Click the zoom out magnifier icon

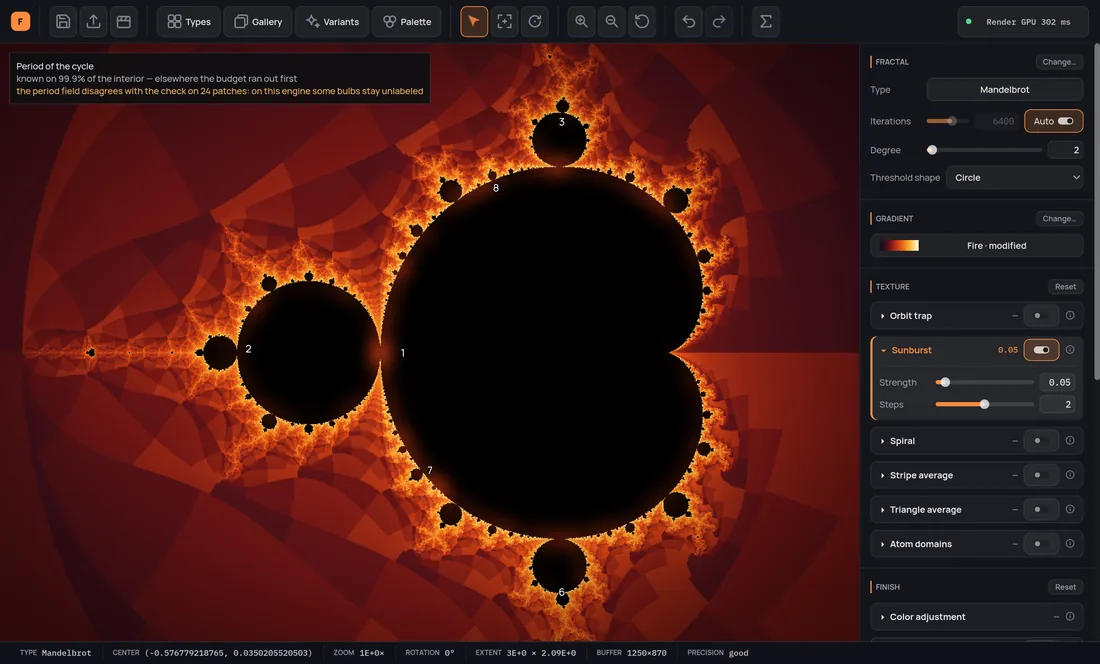coord(612,22)
